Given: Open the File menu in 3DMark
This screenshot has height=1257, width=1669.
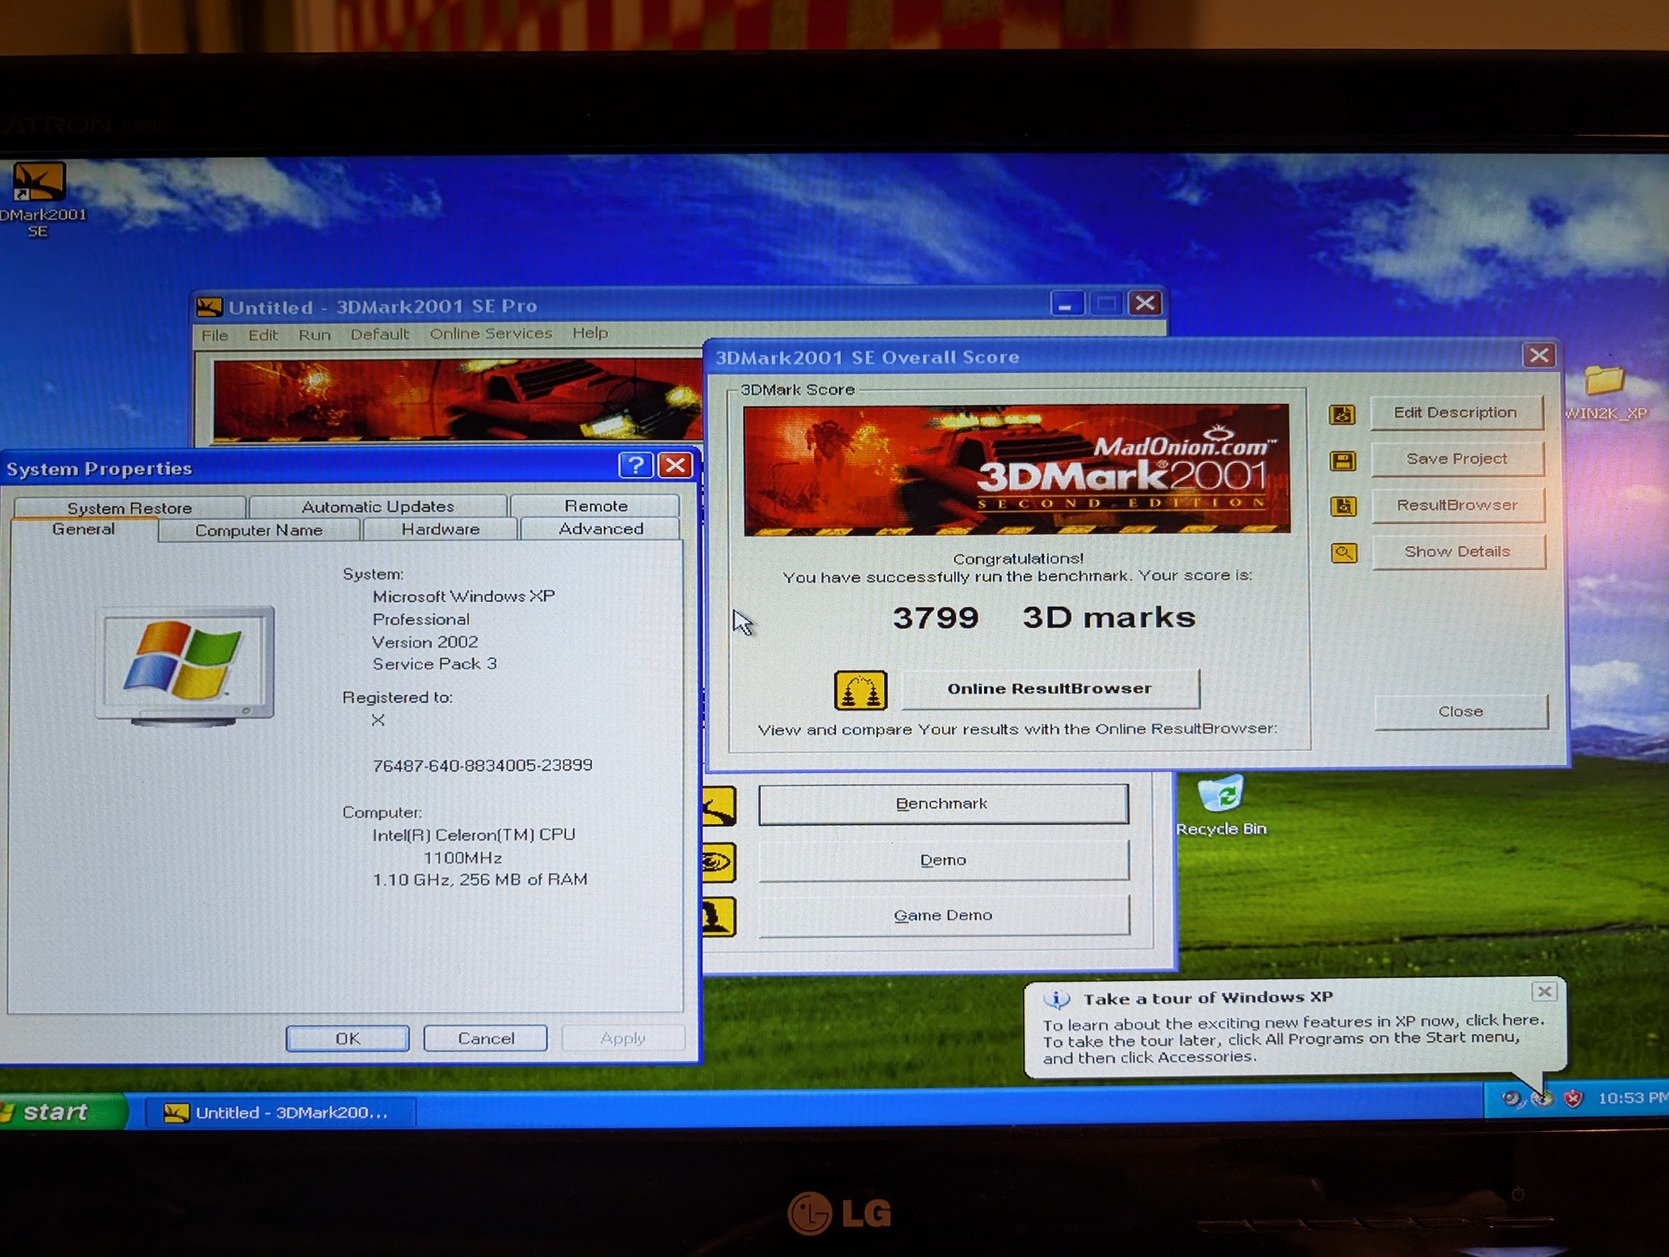Looking at the screenshot, I should (x=215, y=335).
